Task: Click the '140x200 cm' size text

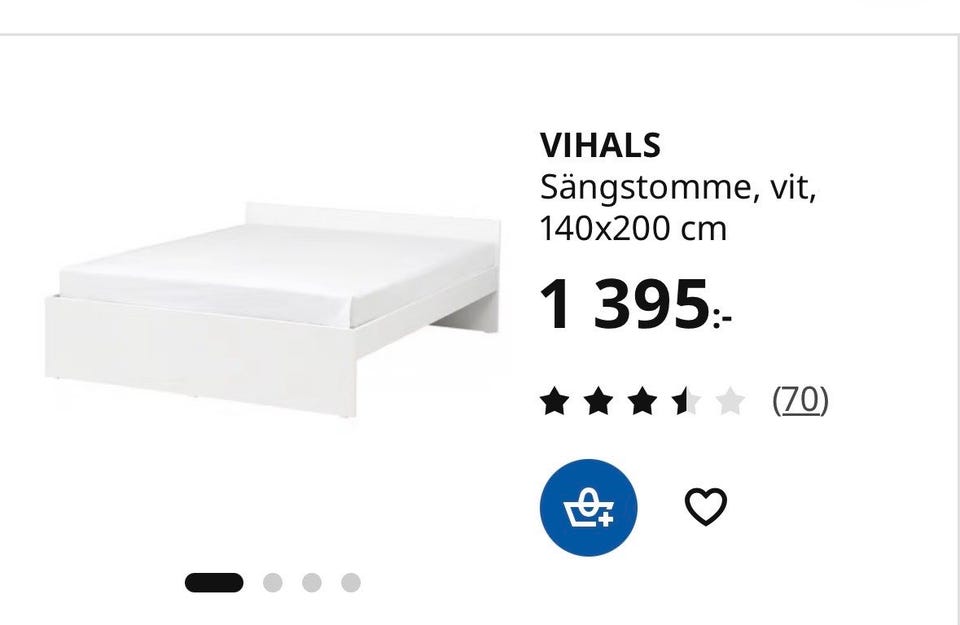Action: pyautogui.click(x=633, y=229)
